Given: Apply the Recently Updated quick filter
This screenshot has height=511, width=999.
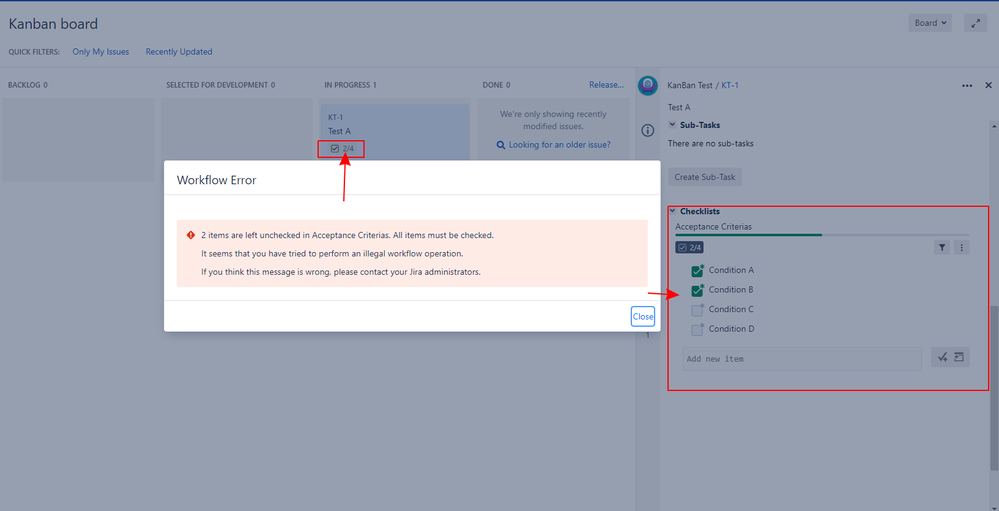Looking at the screenshot, I should pyautogui.click(x=179, y=52).
